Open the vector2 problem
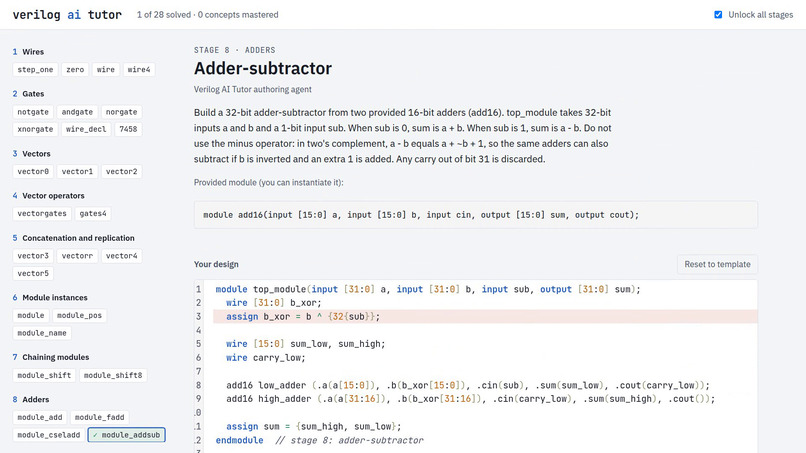Image resolution: width=806 pixels, height=453 pixels. click(x=121, y=171)
